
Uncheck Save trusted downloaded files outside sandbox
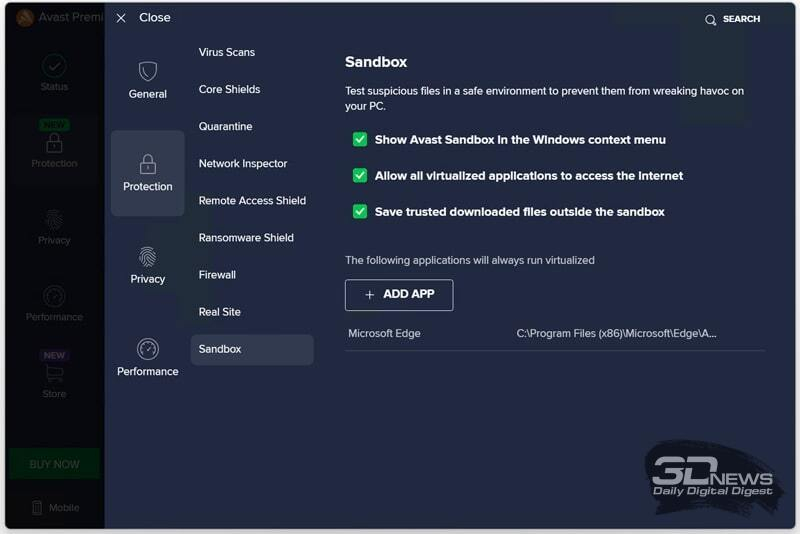click(x=360, y=211)
